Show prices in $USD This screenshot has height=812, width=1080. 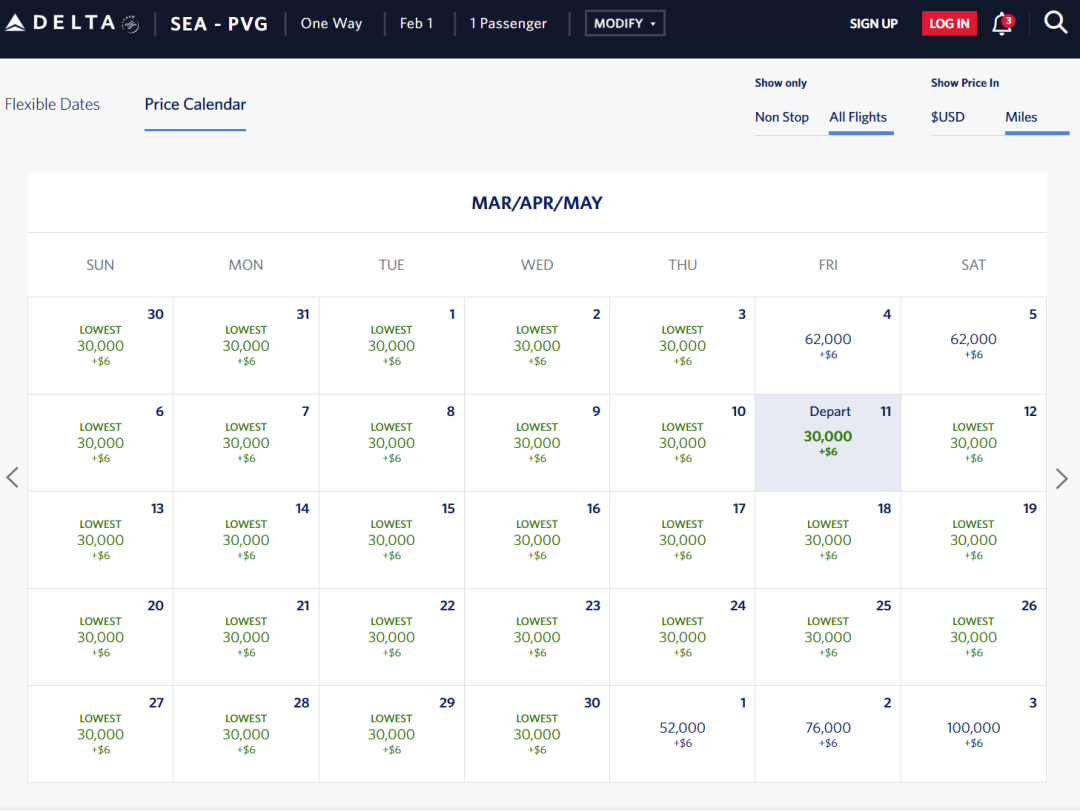pos(948,117)
